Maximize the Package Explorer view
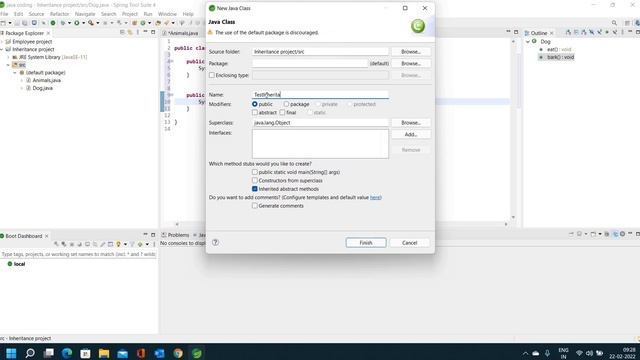The width and height of the screenshot is (640, 360). [x=153, y=32]
